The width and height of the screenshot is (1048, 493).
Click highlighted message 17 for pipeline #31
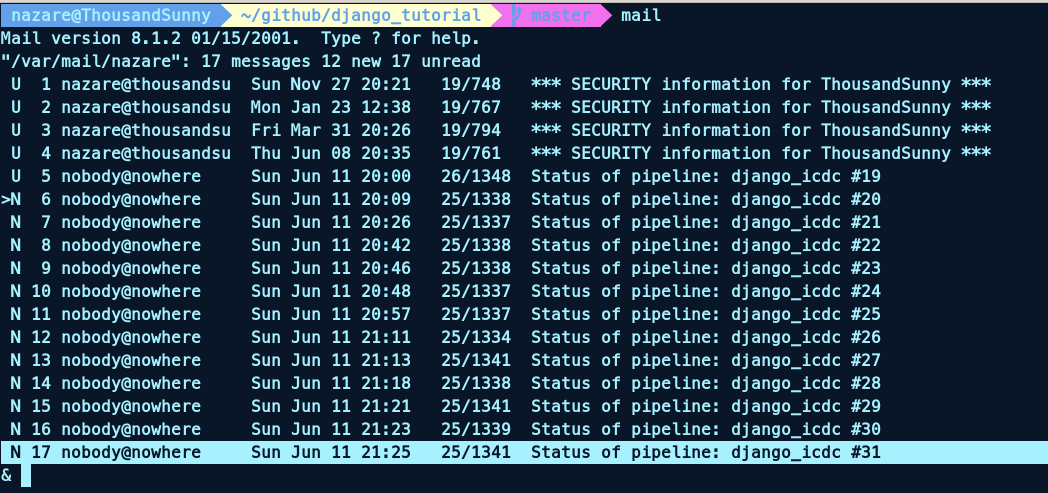(500, 452)
